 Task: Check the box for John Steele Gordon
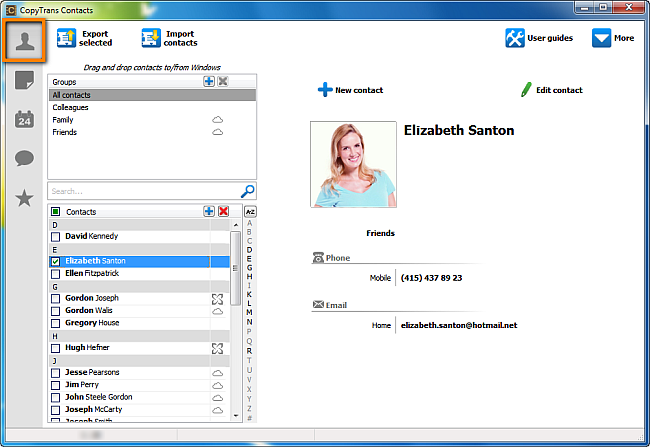coord(56,398)
